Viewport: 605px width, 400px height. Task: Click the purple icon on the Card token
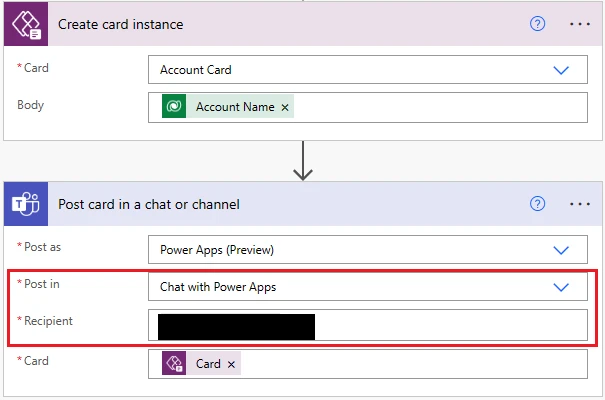click(x=174, y=364)
